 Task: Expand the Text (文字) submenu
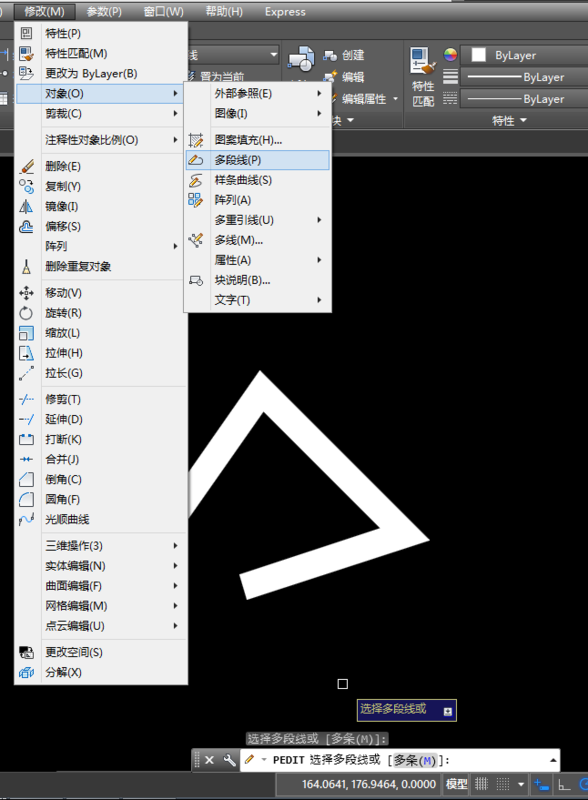[257, 300]
